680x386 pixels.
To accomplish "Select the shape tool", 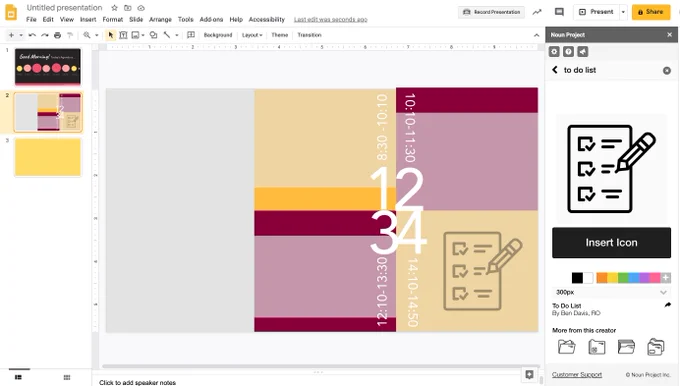I will [153, 35].
